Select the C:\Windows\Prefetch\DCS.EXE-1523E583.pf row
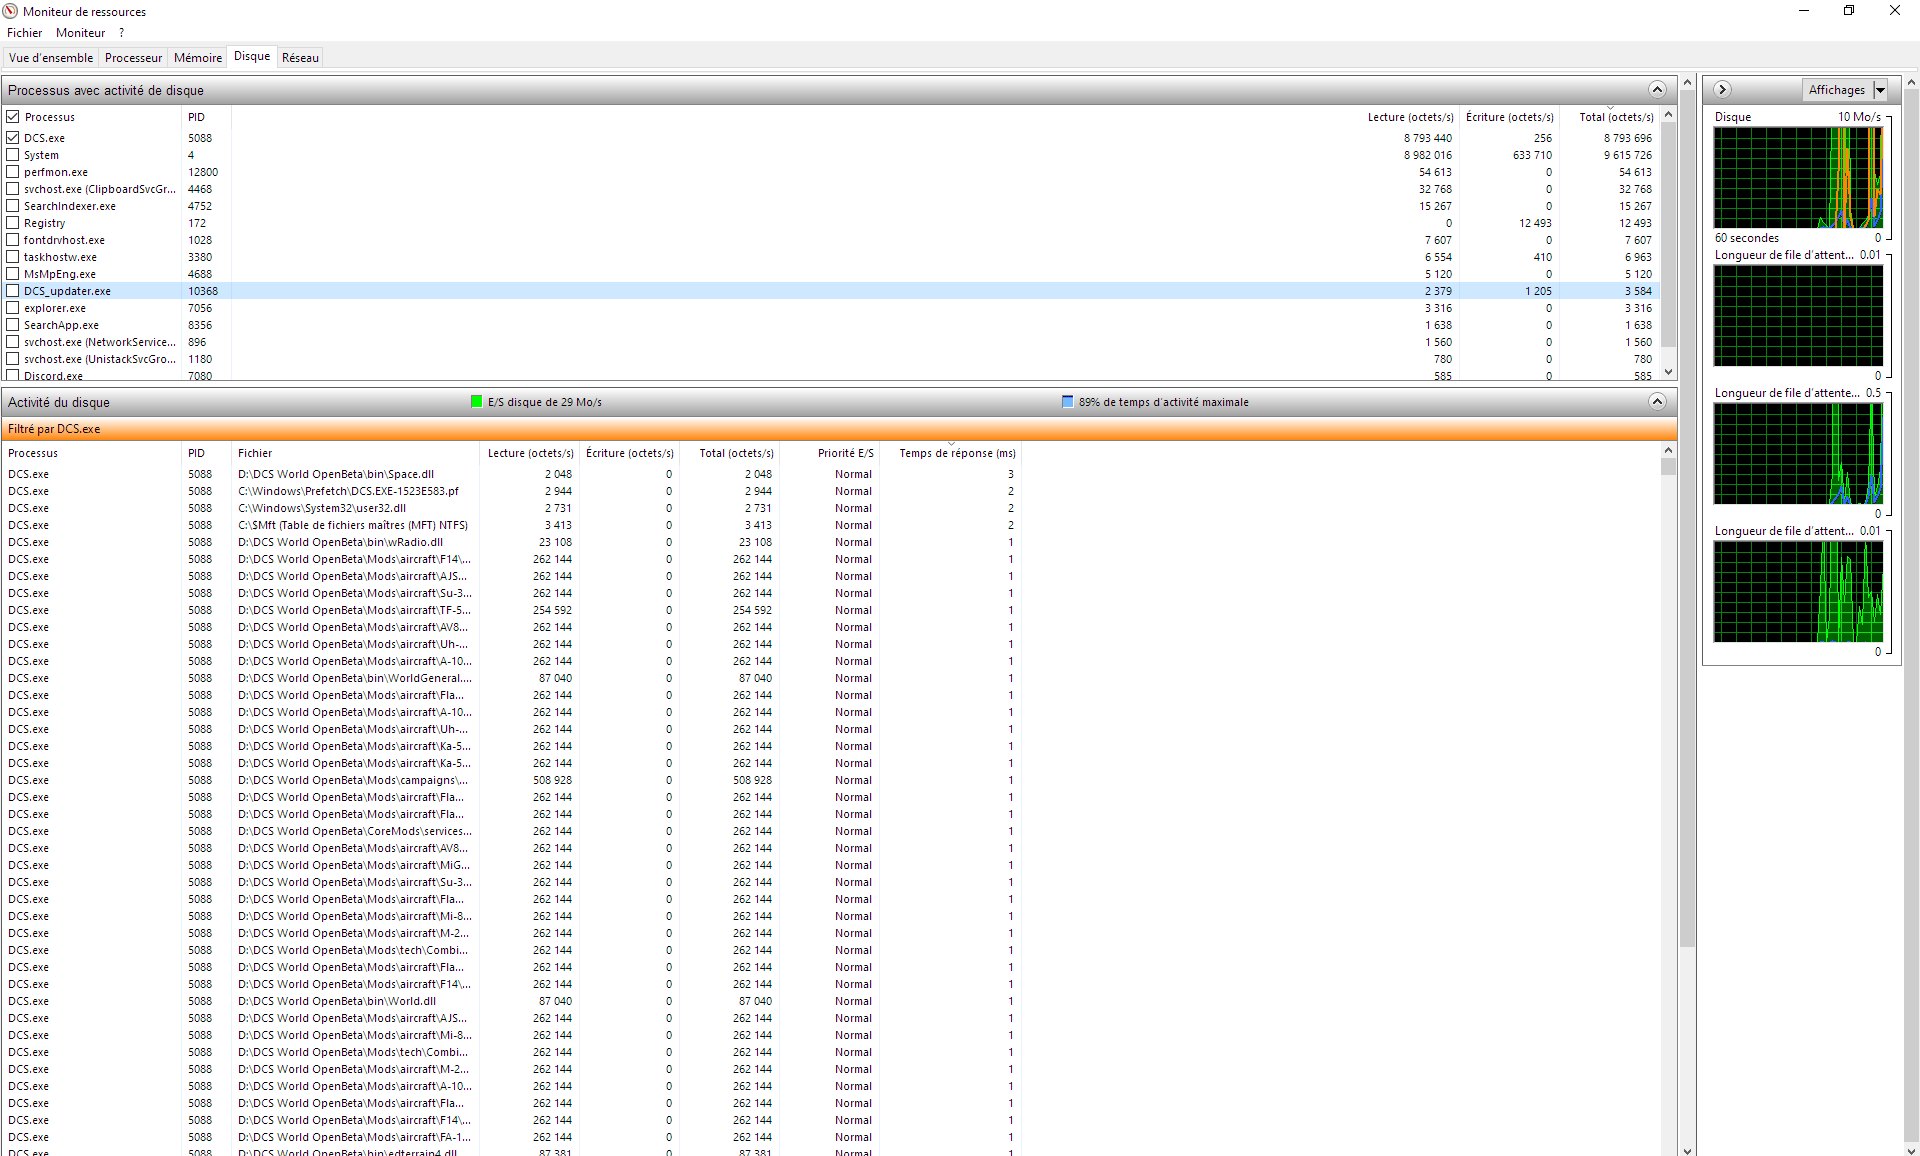Screen dimensions: 1920x1156 click(x=512, y=491)
